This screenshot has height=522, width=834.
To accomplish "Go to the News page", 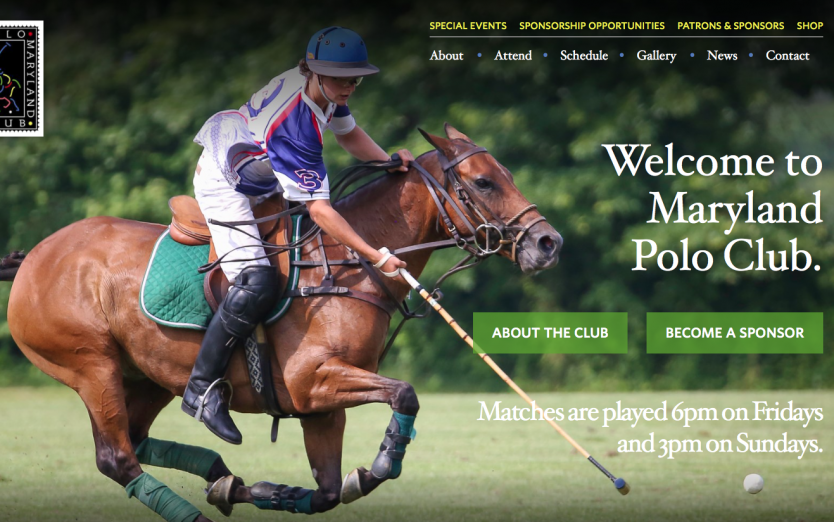I will (x=722, y=55).
